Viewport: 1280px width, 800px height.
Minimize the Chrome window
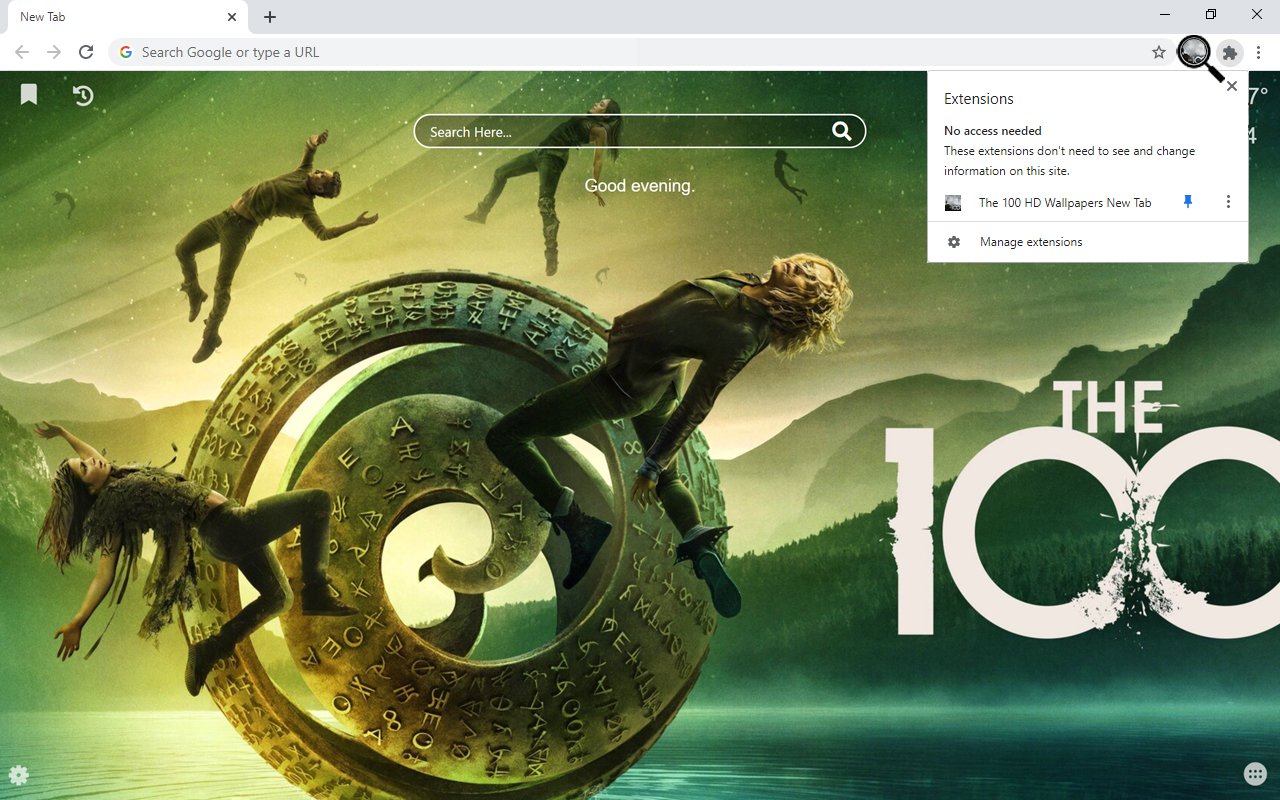(x=1166, y=14)
